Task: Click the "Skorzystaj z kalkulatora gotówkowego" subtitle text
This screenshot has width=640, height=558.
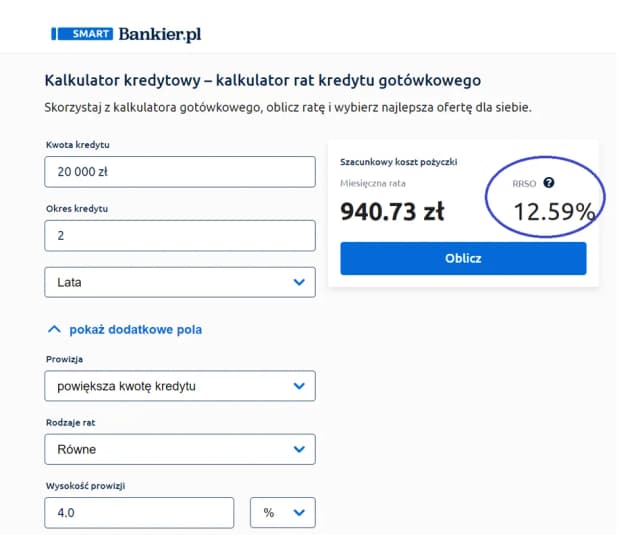Action: [x=287, y=107]
